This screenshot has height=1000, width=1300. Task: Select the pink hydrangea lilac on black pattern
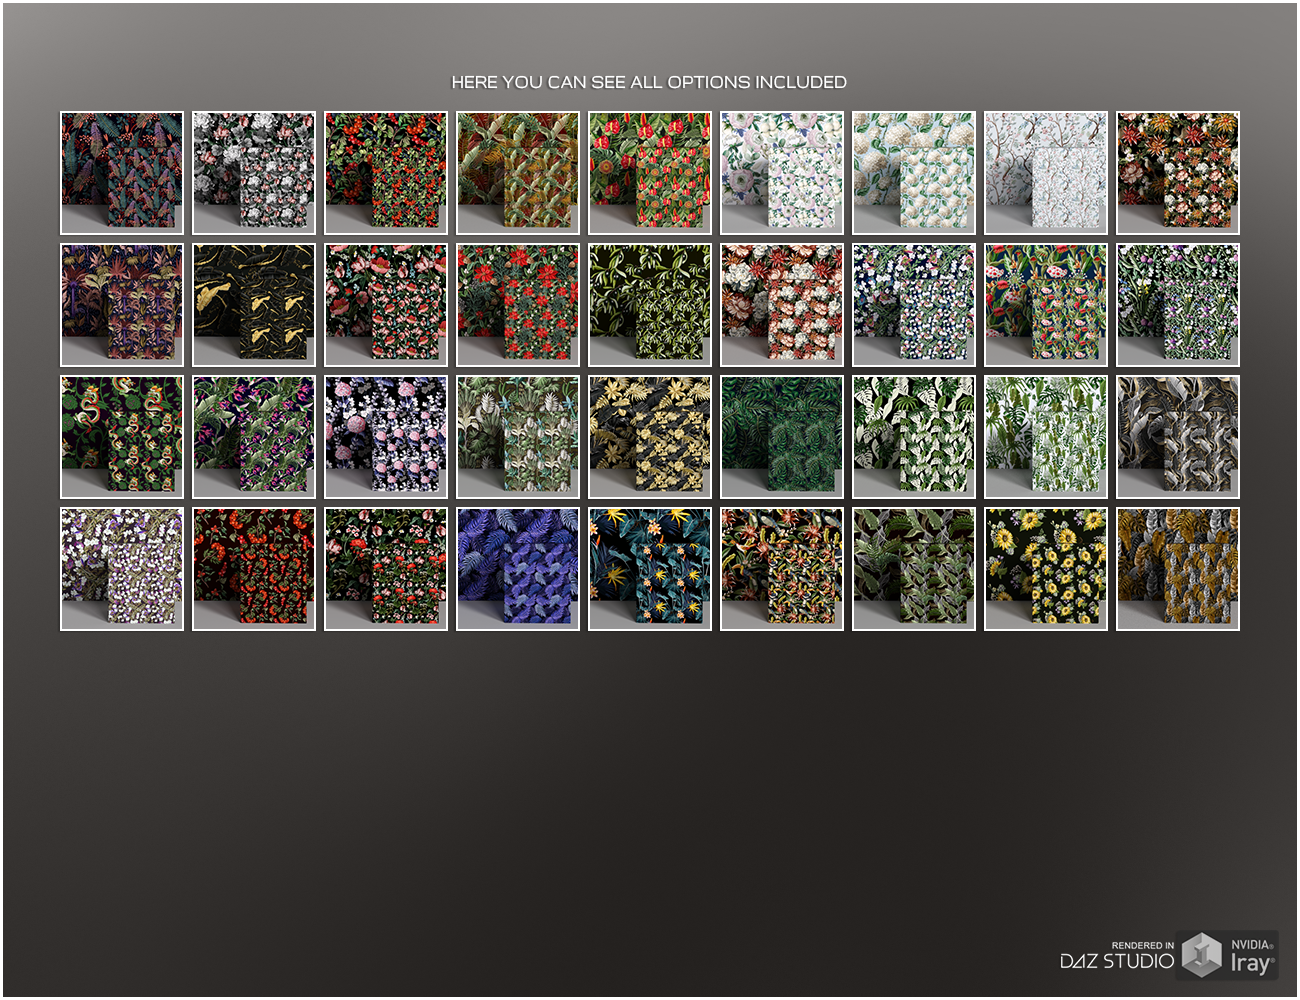(x=386, y=437)
